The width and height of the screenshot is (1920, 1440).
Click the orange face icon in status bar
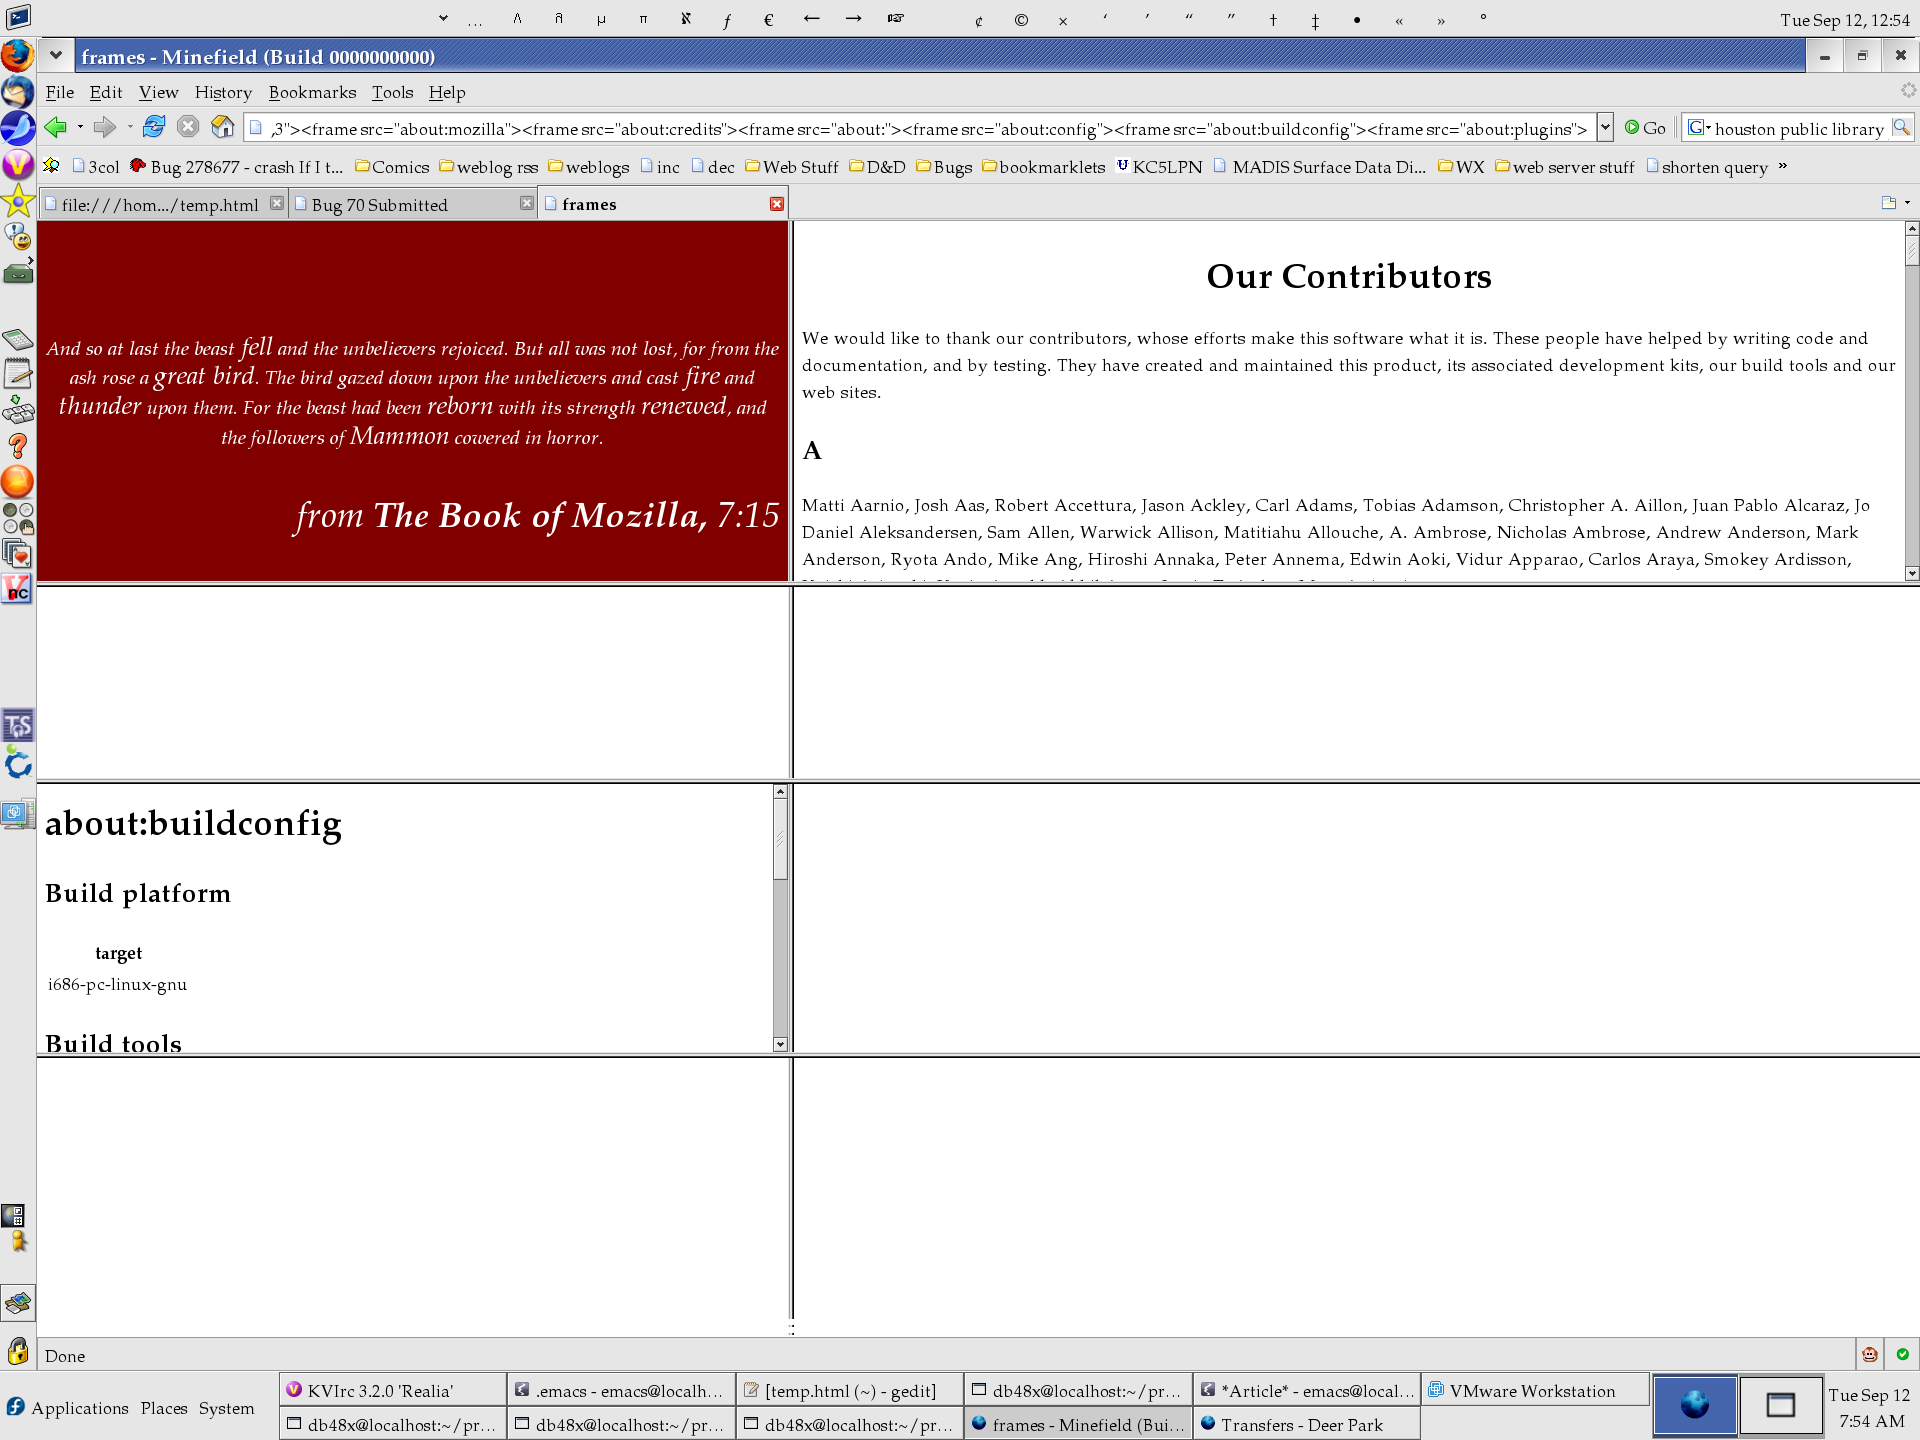(1869, 1355)
